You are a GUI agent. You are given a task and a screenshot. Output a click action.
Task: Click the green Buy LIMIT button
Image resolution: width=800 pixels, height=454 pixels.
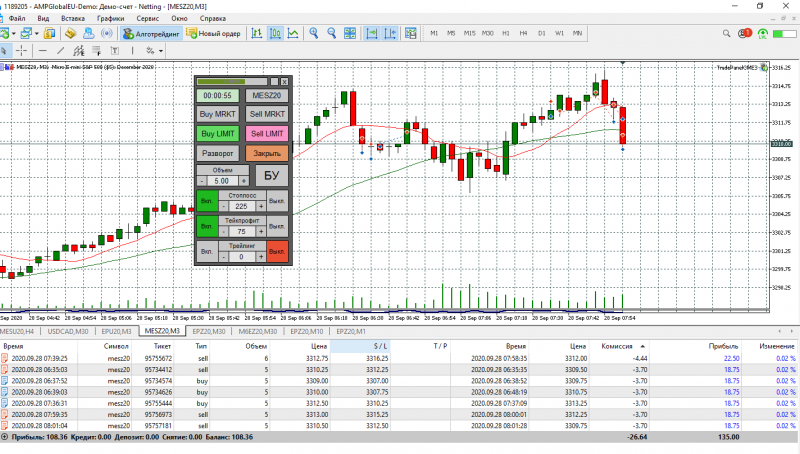(217, 134)
